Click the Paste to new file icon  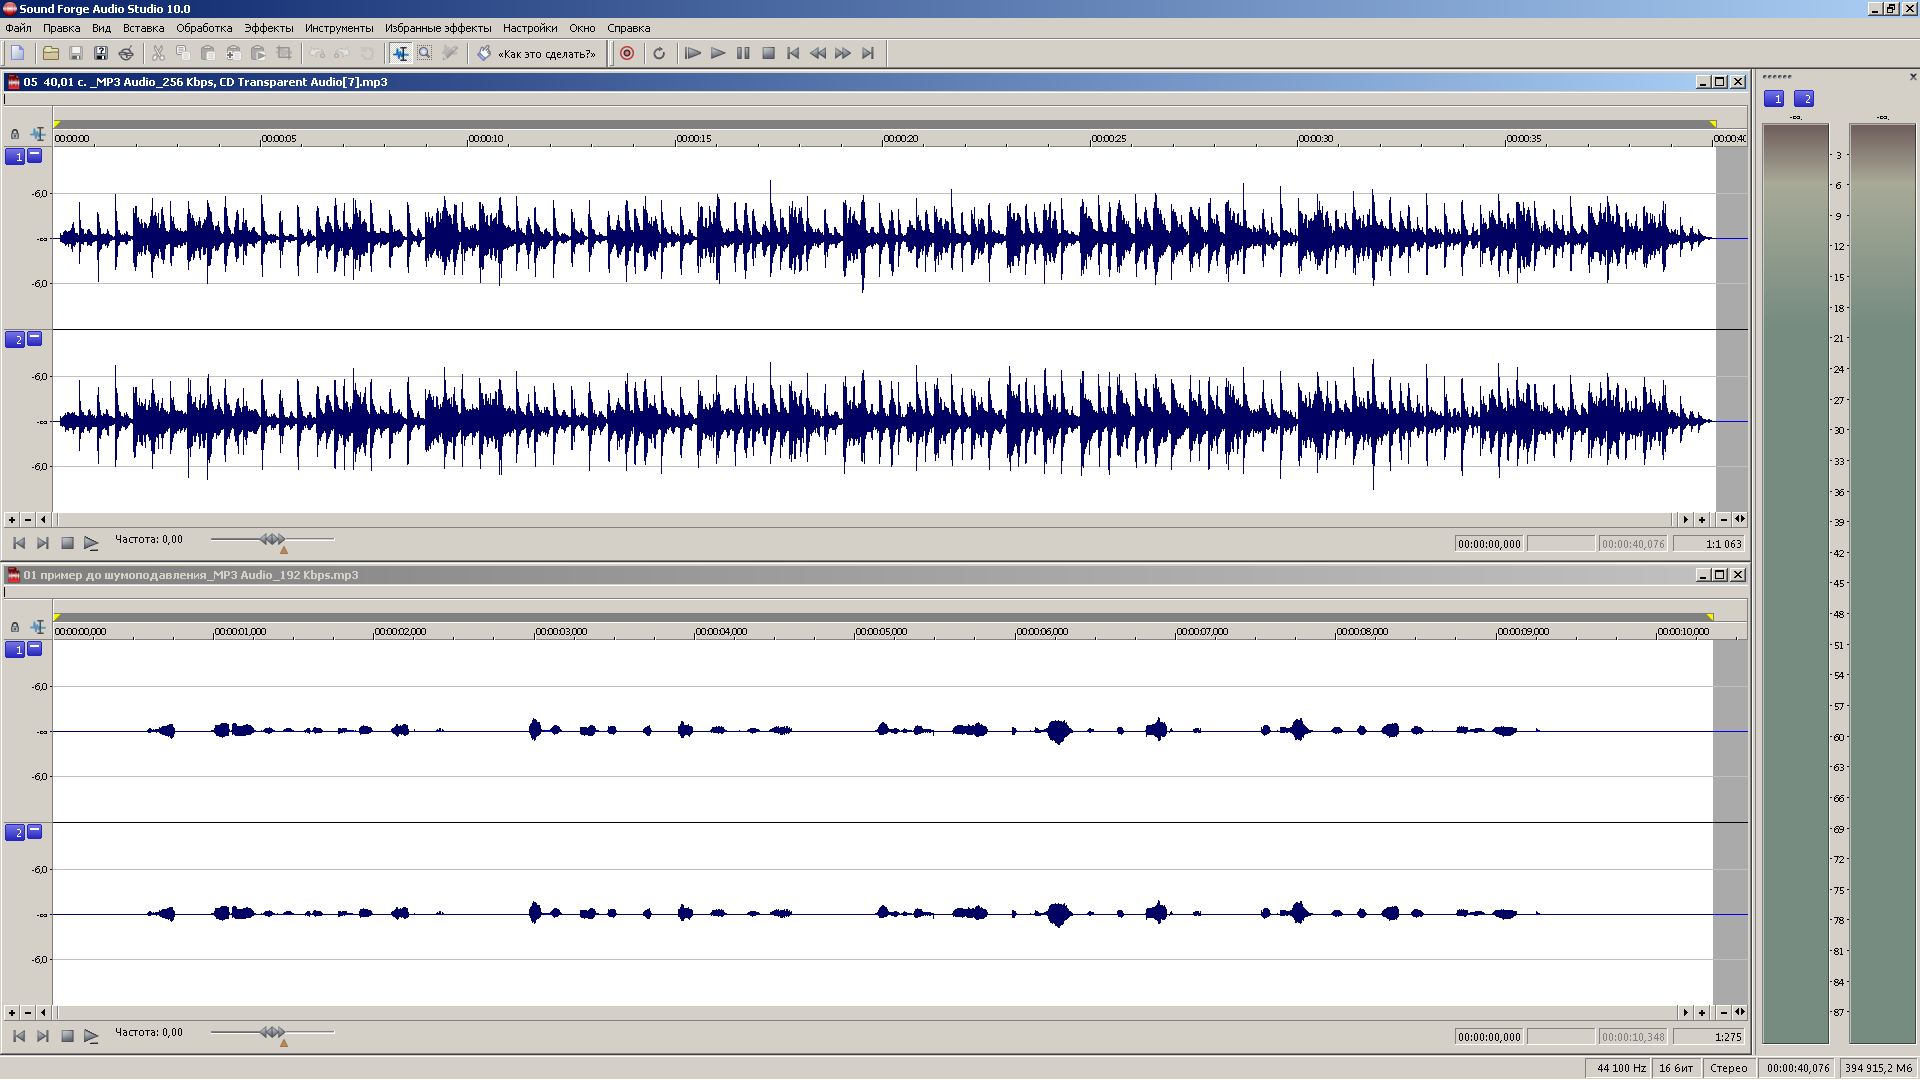click(258, 53)
